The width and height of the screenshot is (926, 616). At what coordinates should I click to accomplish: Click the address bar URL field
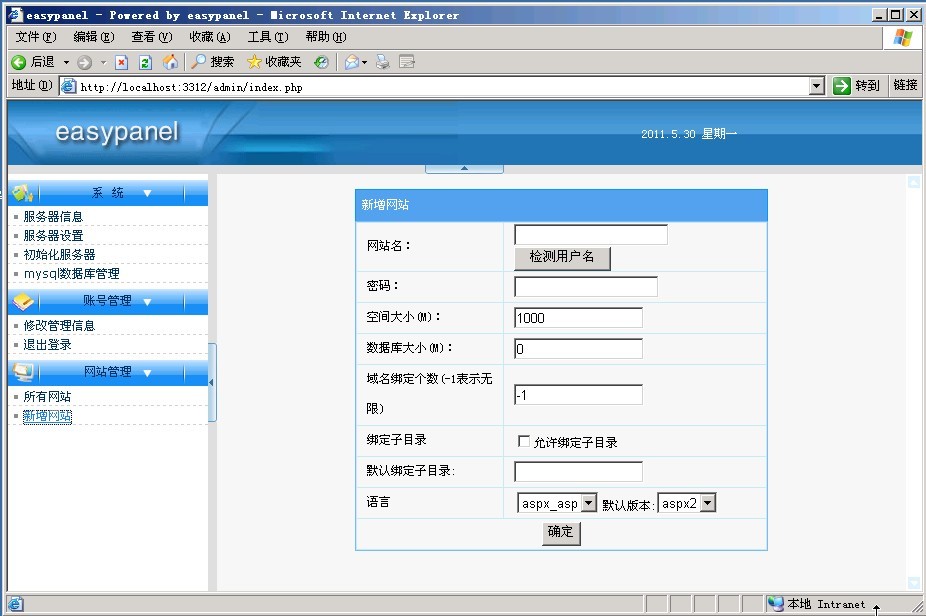coord(440,87)
